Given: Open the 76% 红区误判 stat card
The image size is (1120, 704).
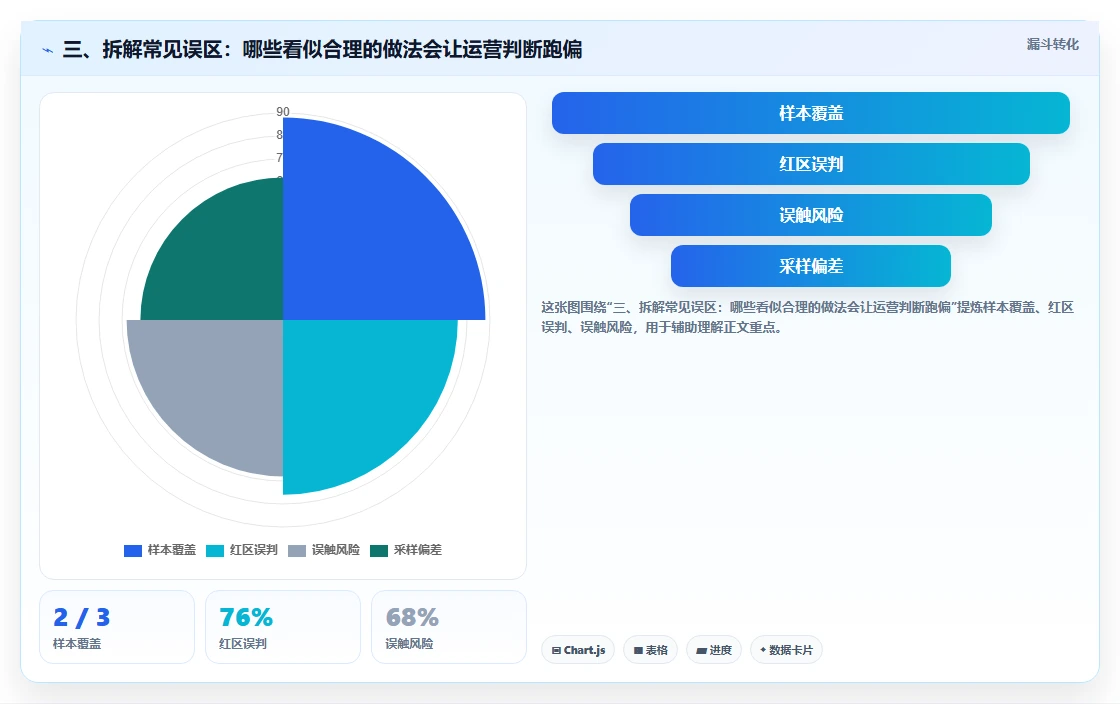Looking at the screenshot, I should point(283,627).
